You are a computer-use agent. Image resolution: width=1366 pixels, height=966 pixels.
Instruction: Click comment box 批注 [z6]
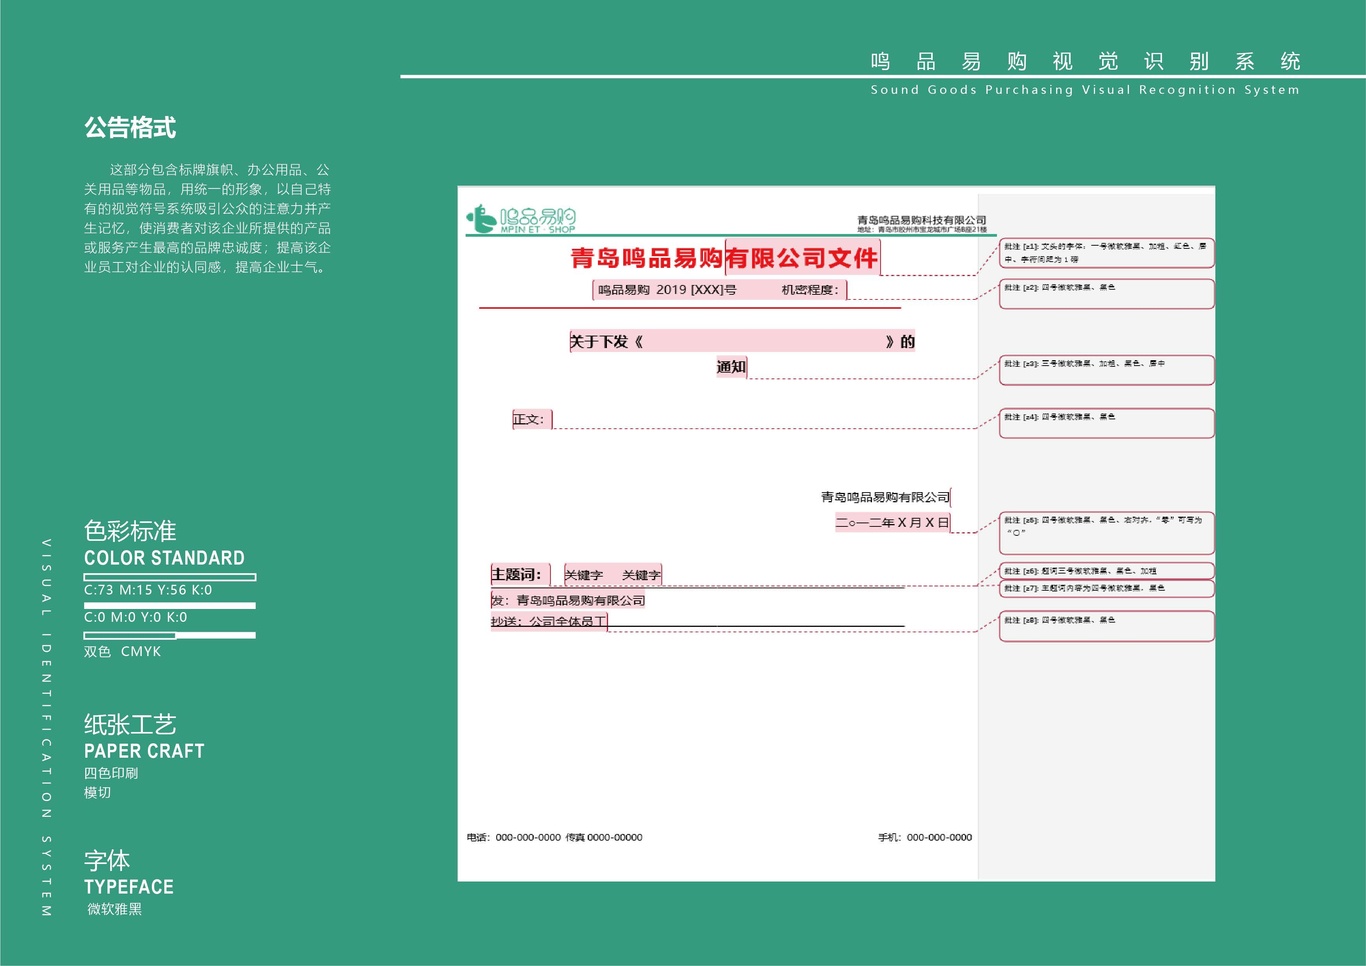(x=1106, y=571)
